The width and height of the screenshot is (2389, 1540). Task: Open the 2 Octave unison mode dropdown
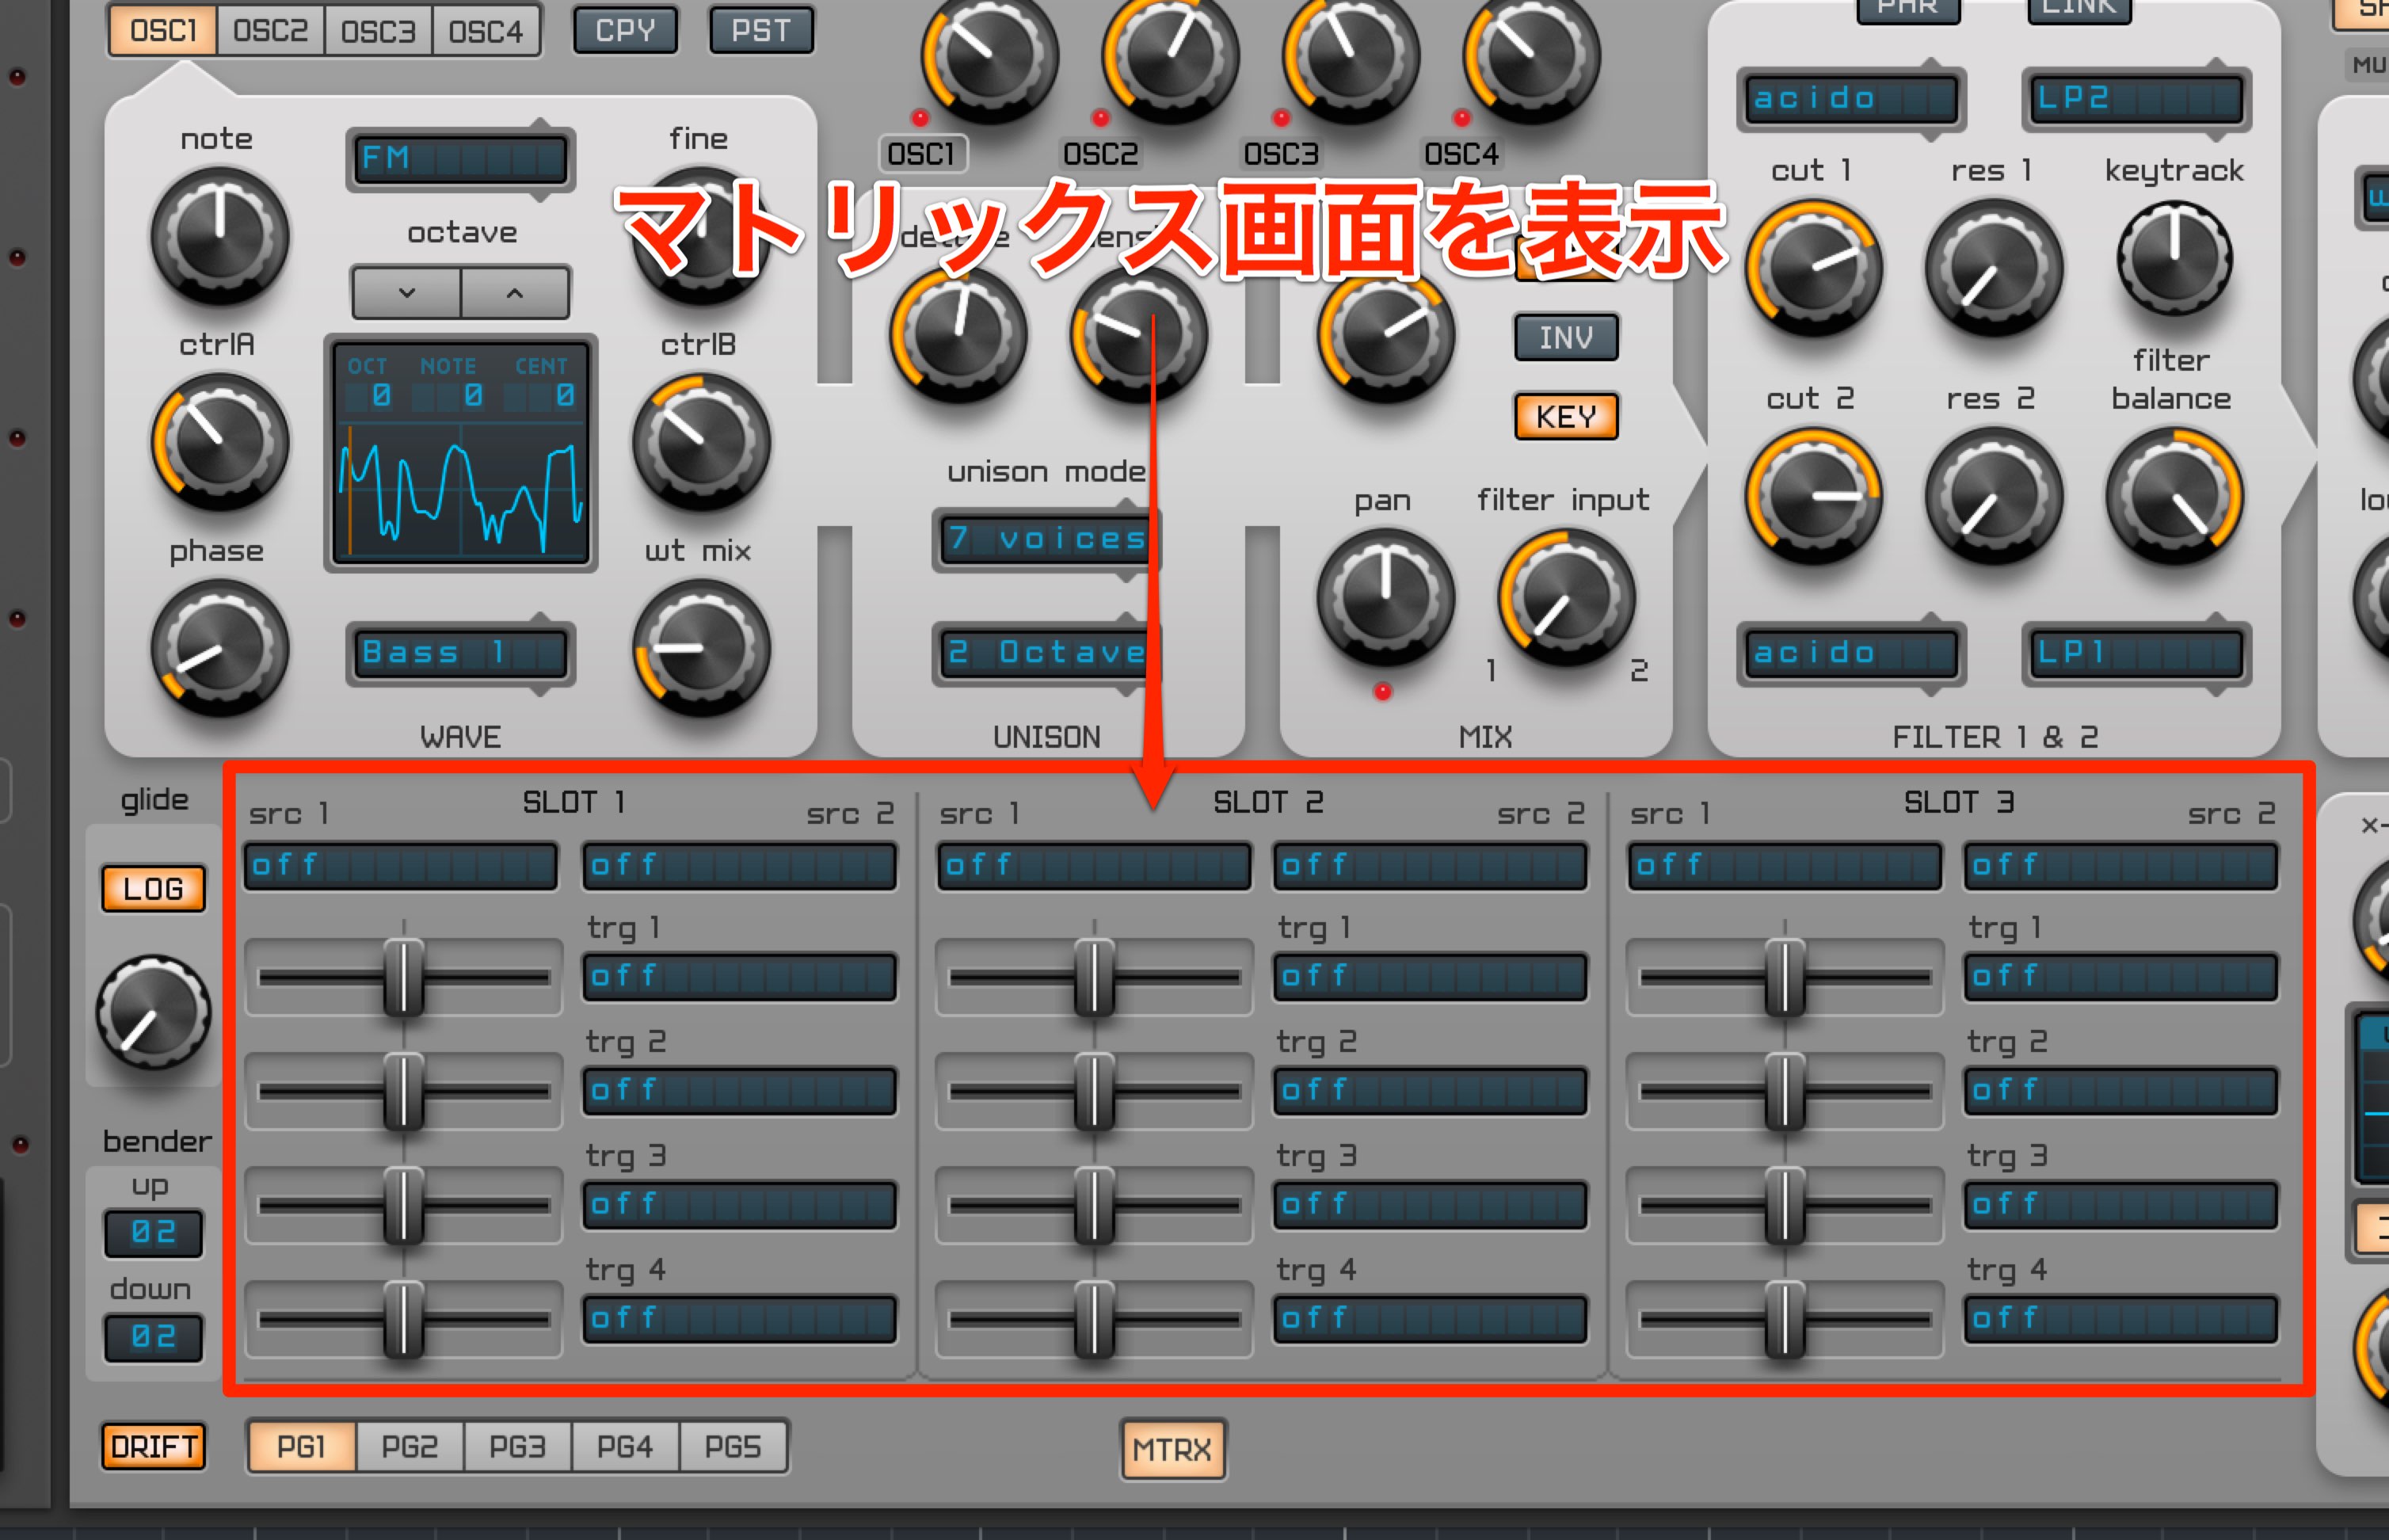click(x=1046, y=654)
